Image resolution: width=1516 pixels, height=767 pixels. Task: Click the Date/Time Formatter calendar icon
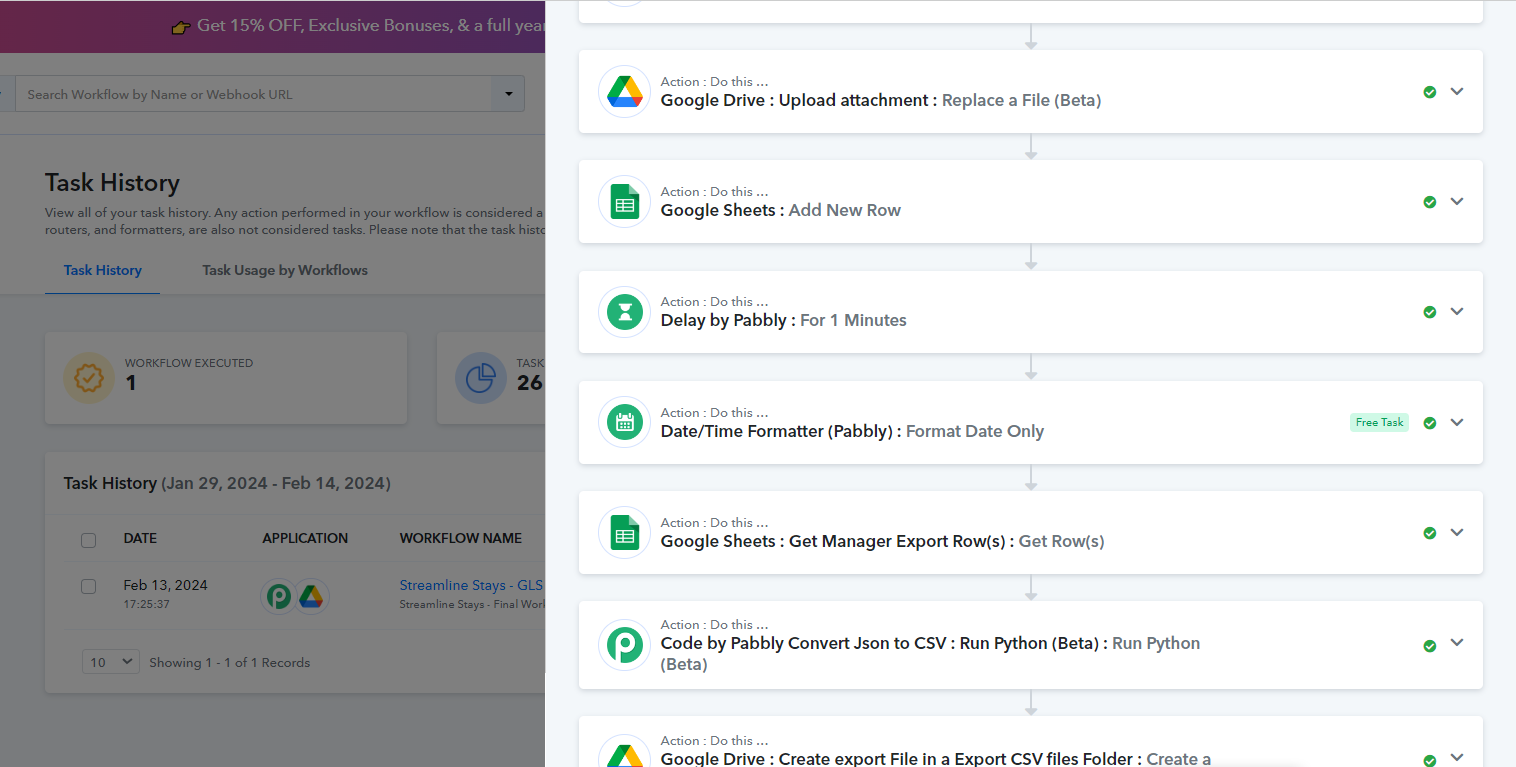tap(625, 422)
